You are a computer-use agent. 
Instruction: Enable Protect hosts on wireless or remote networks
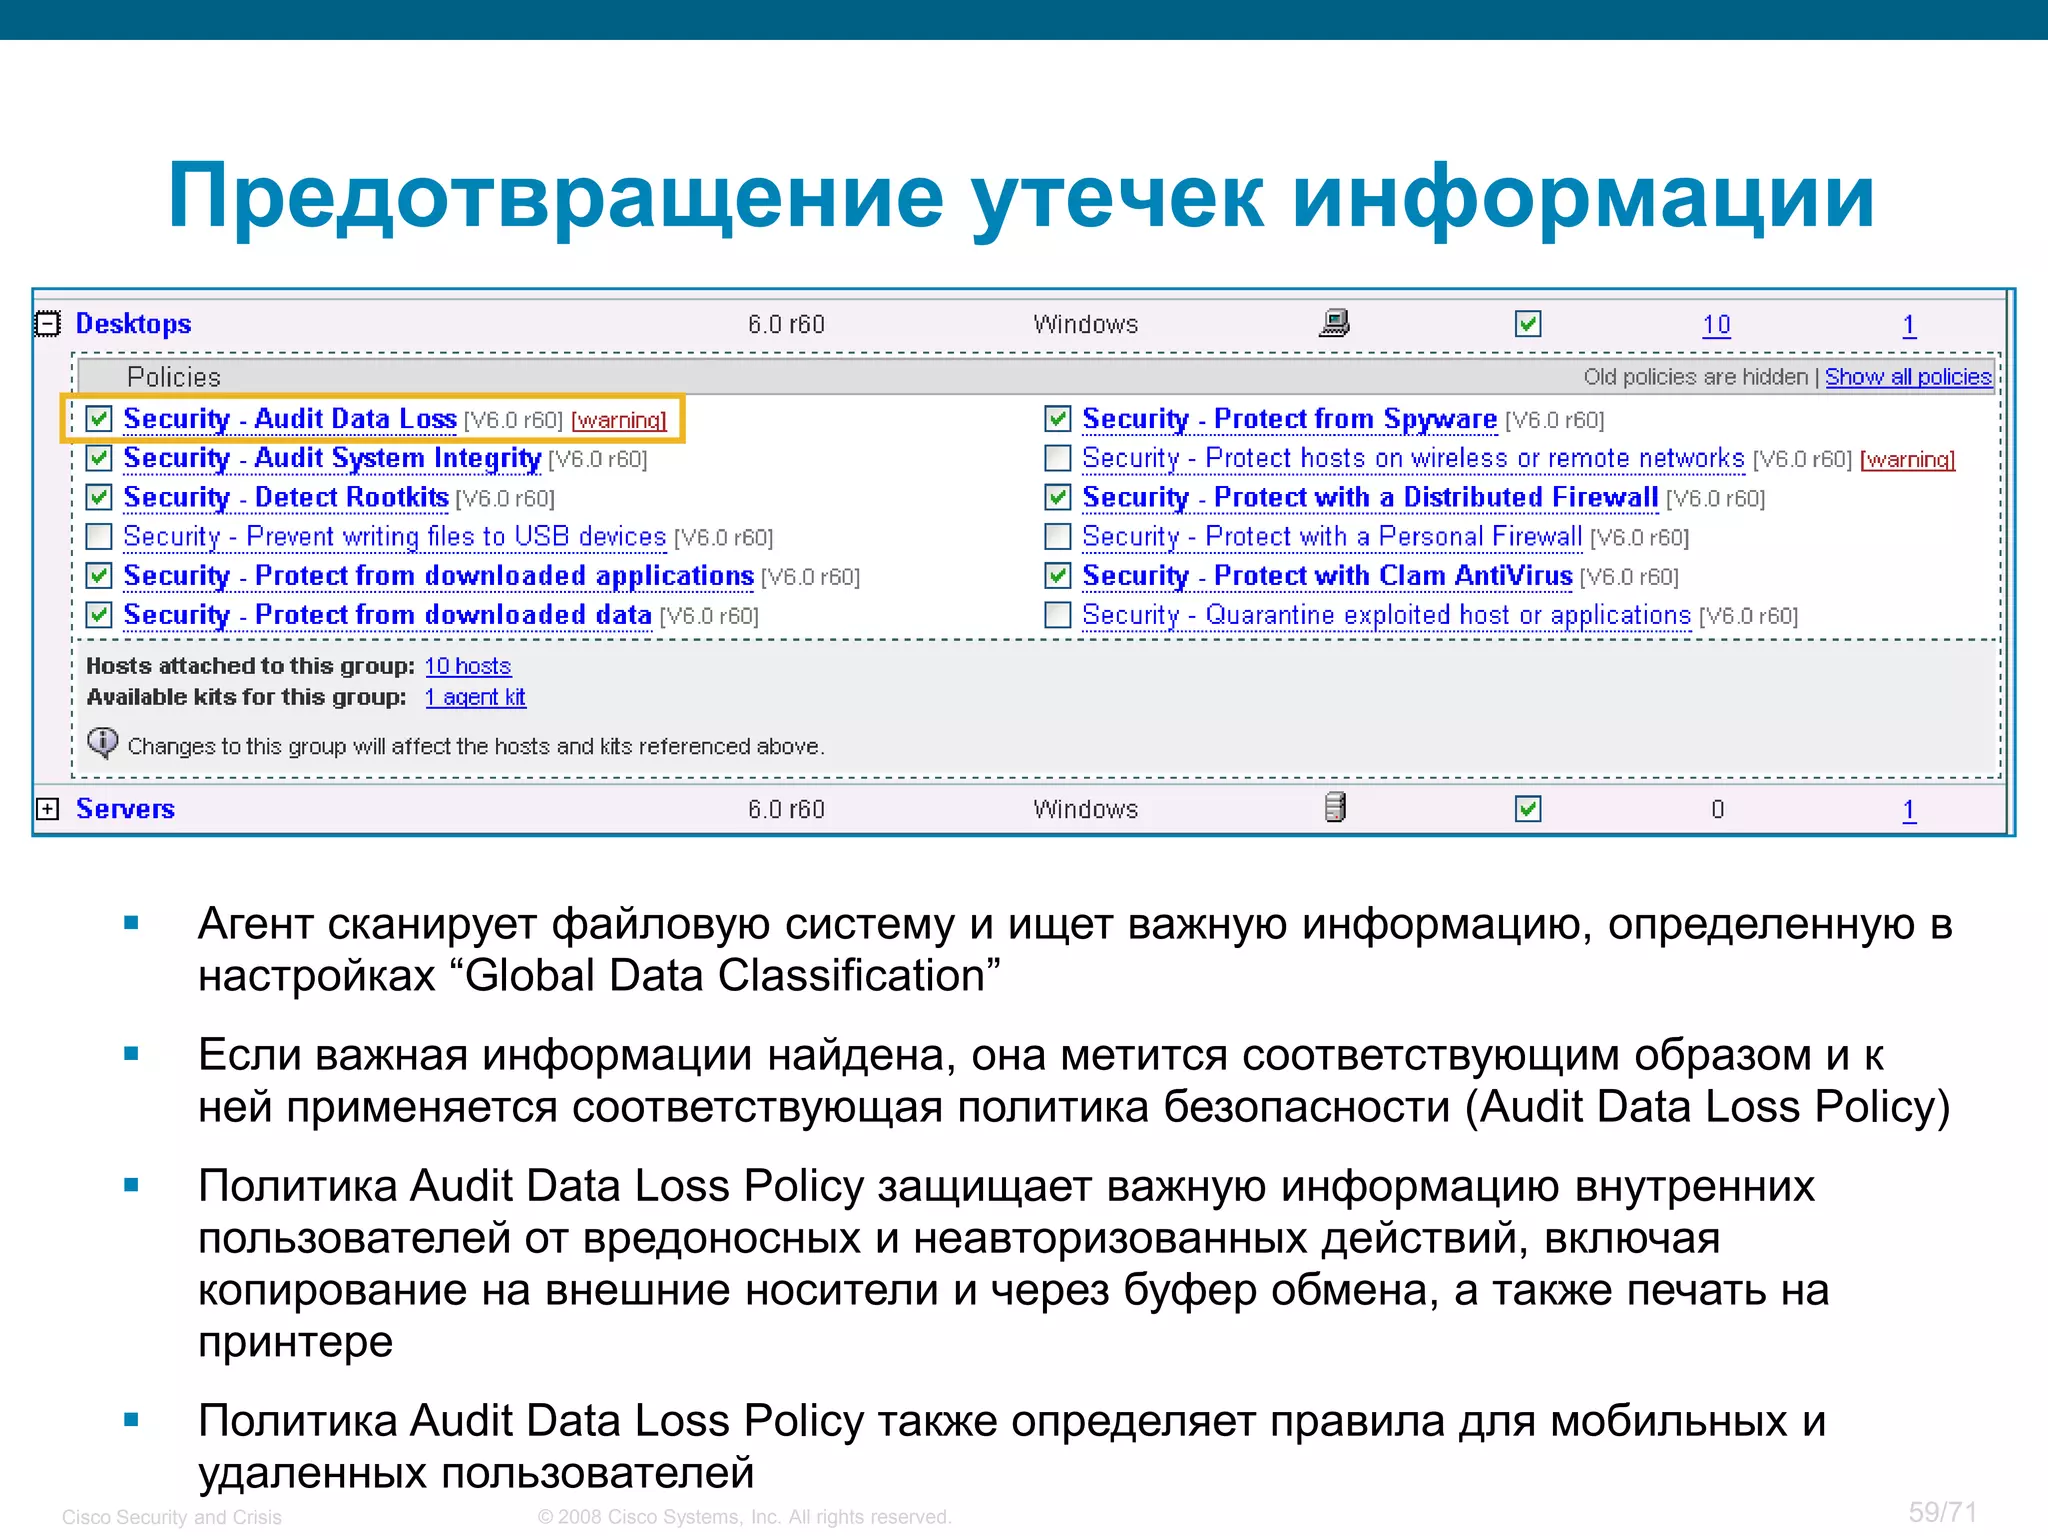click(1058, 458)
